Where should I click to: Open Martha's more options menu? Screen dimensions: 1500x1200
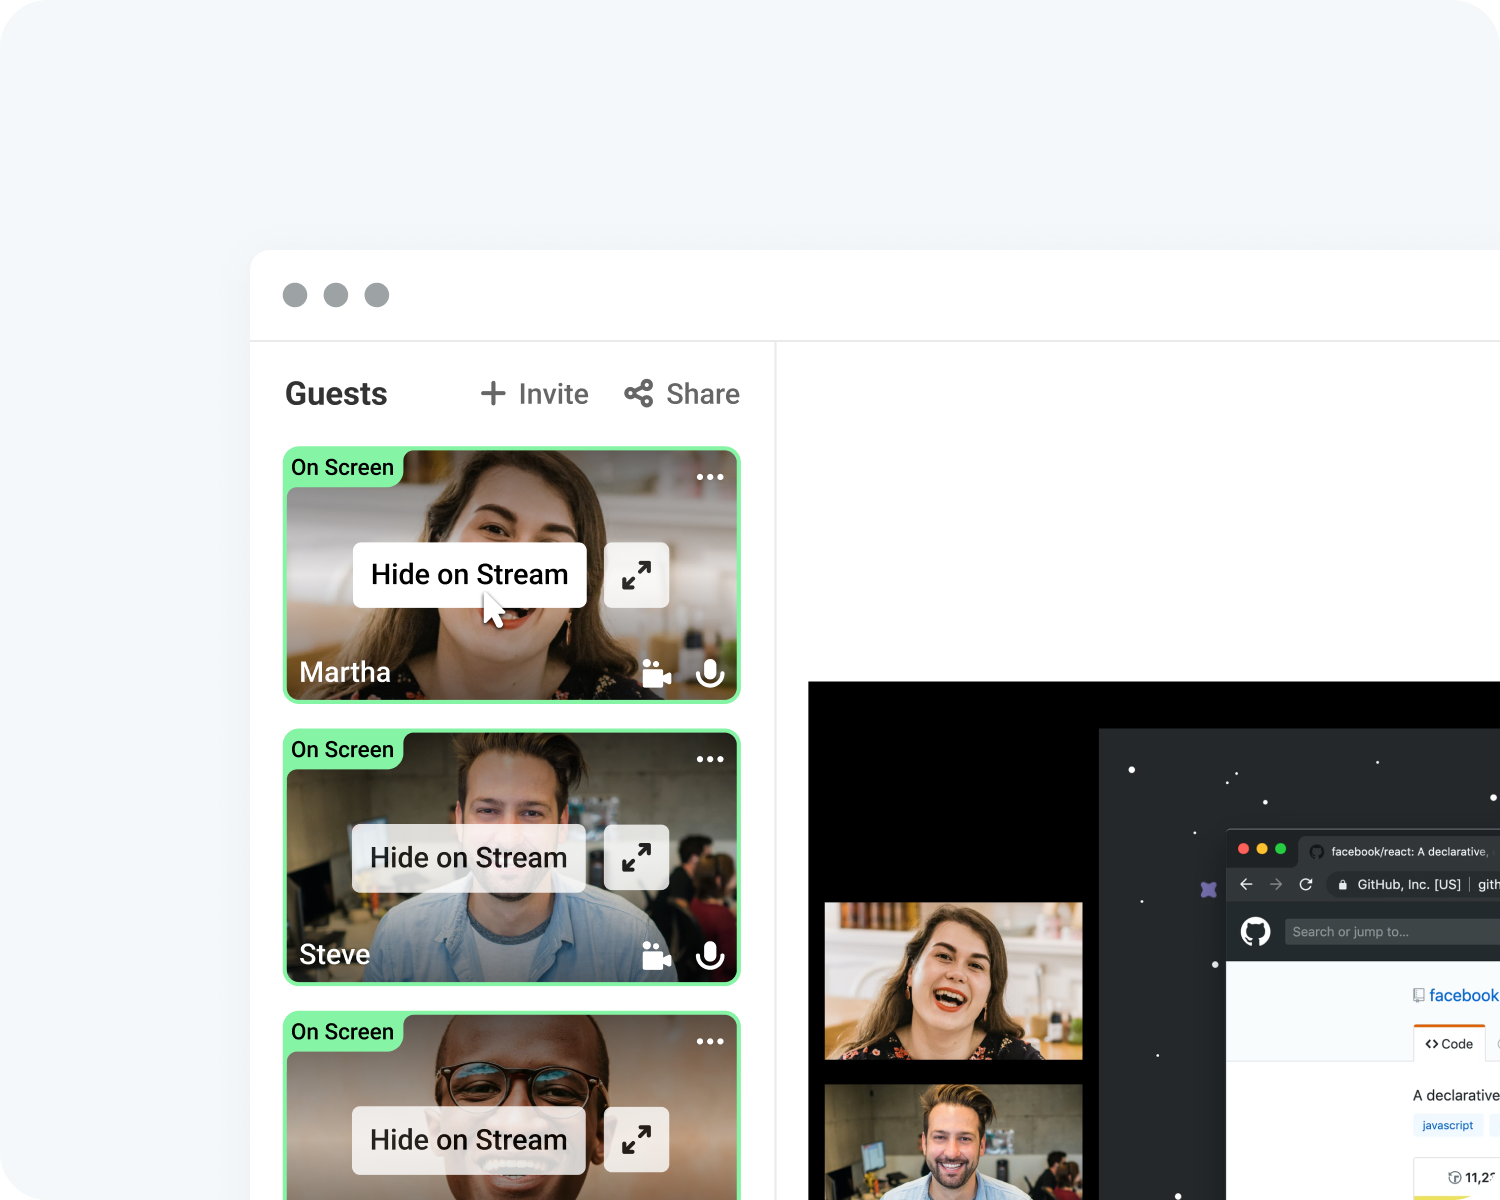tap(710, 477)
